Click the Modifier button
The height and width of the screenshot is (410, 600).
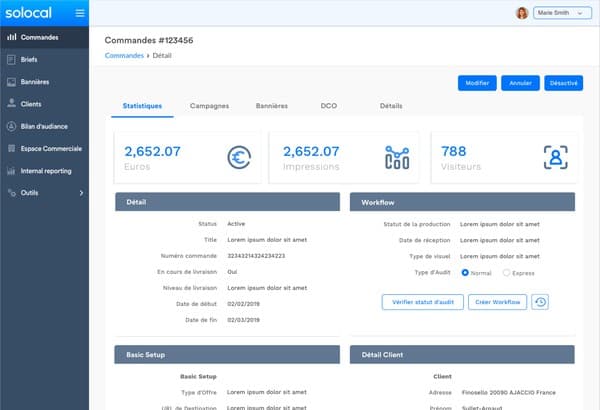[x=477, y=83]
